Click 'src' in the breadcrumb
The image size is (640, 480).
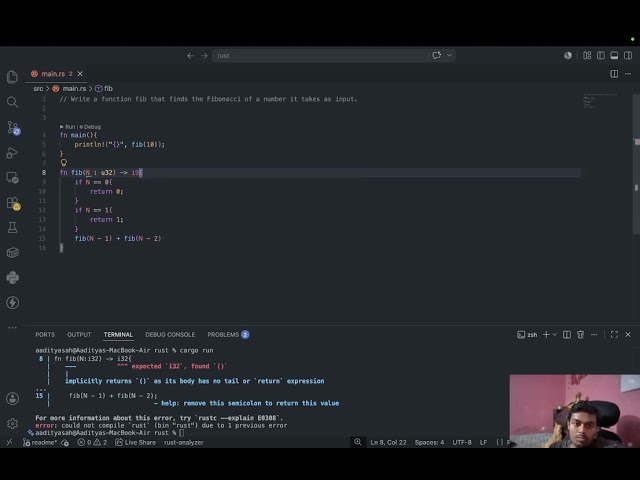coord(38,89)
